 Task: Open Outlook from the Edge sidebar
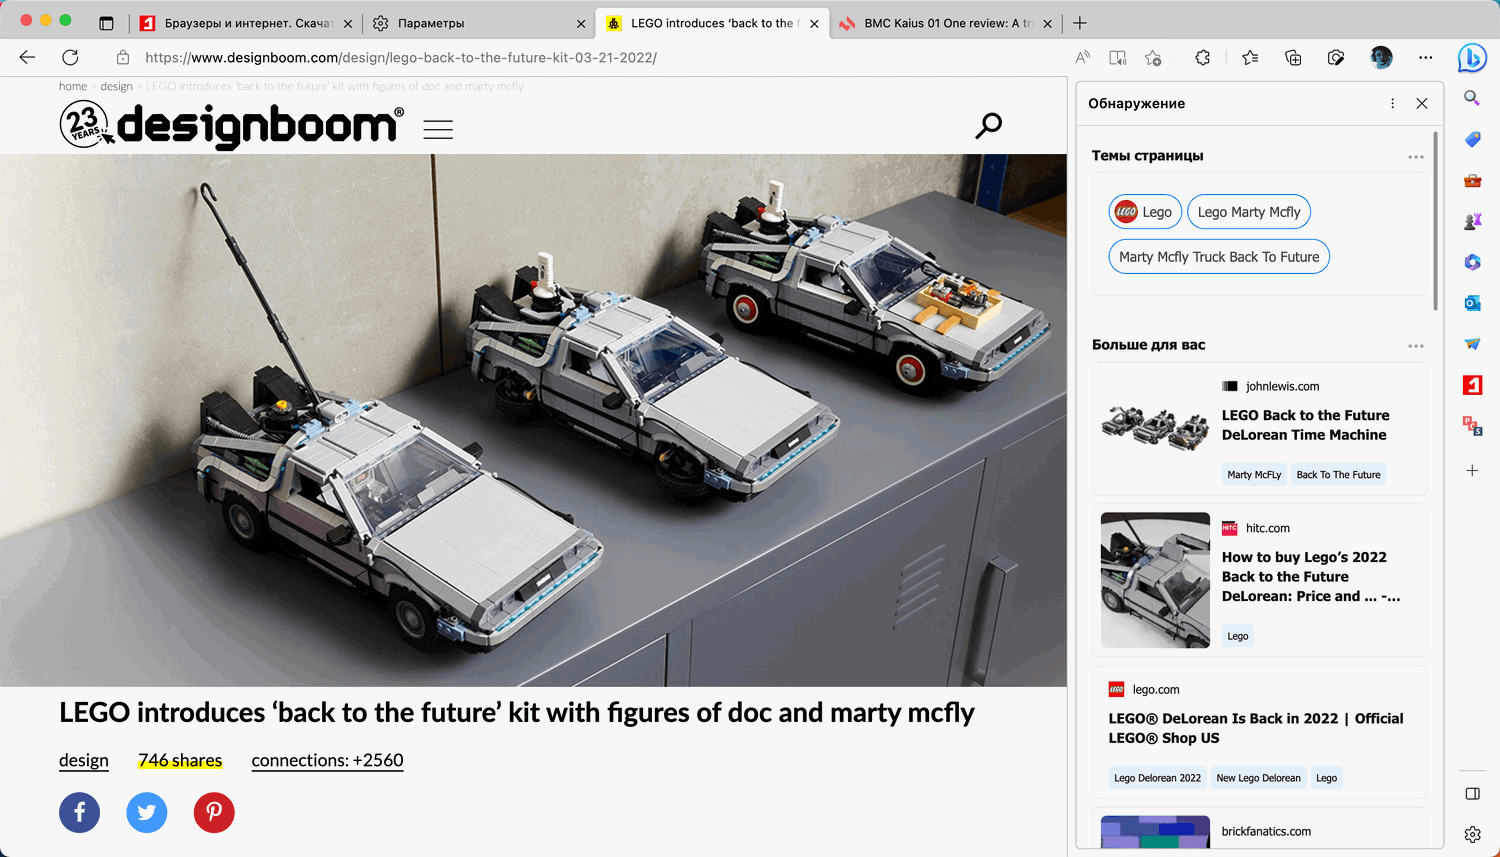click(x=1472, y=303)
